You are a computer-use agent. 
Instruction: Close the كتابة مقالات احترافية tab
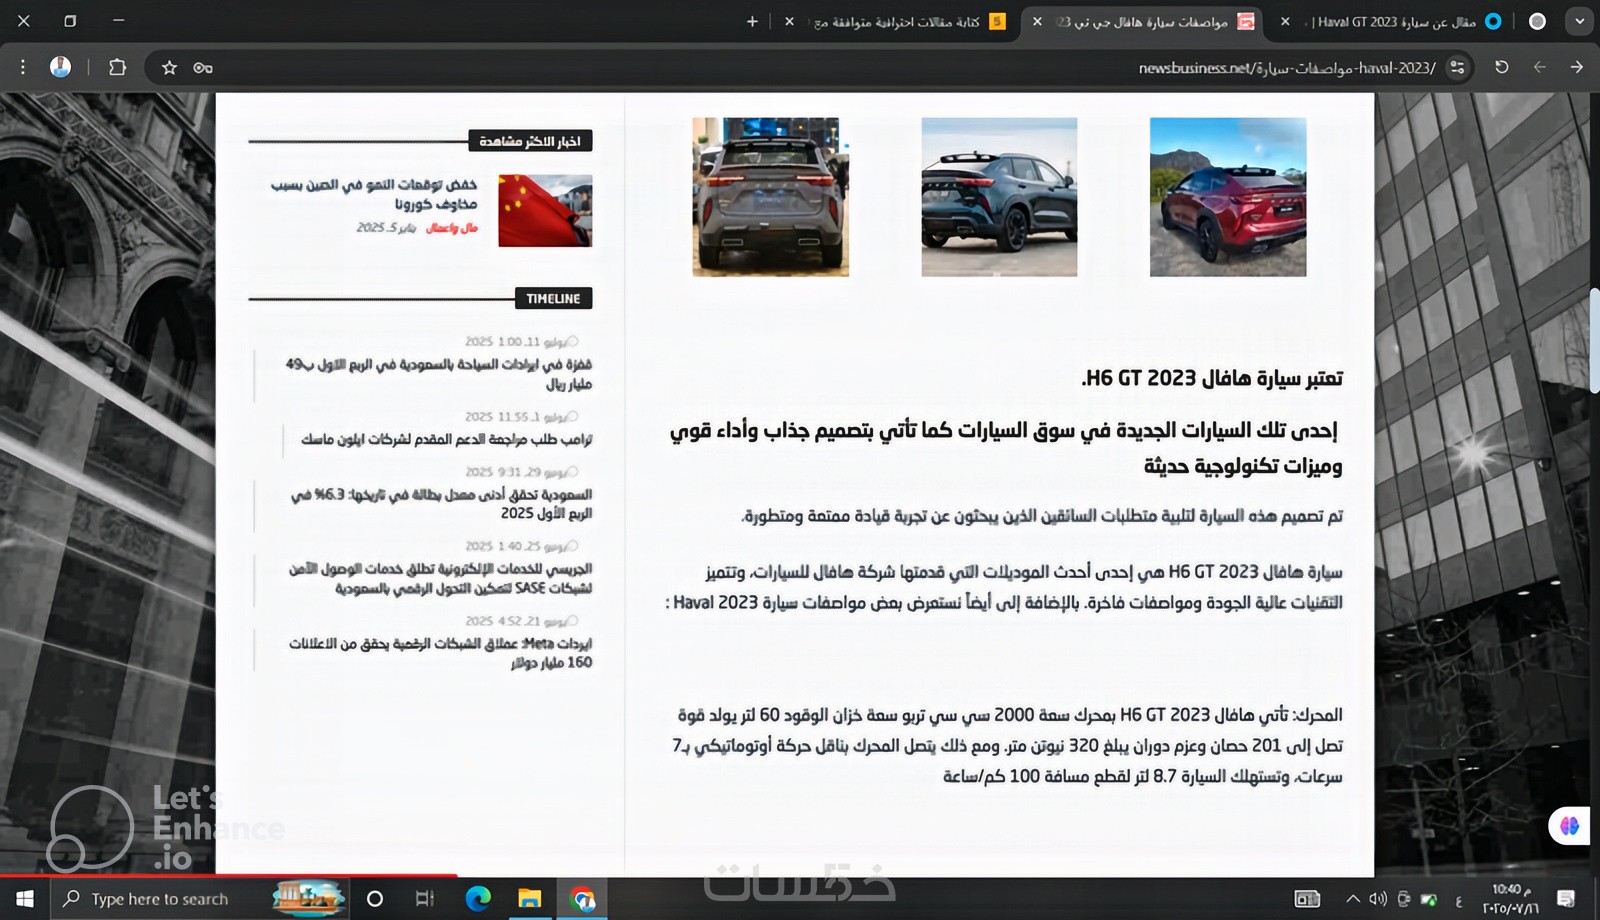point(789,21)
